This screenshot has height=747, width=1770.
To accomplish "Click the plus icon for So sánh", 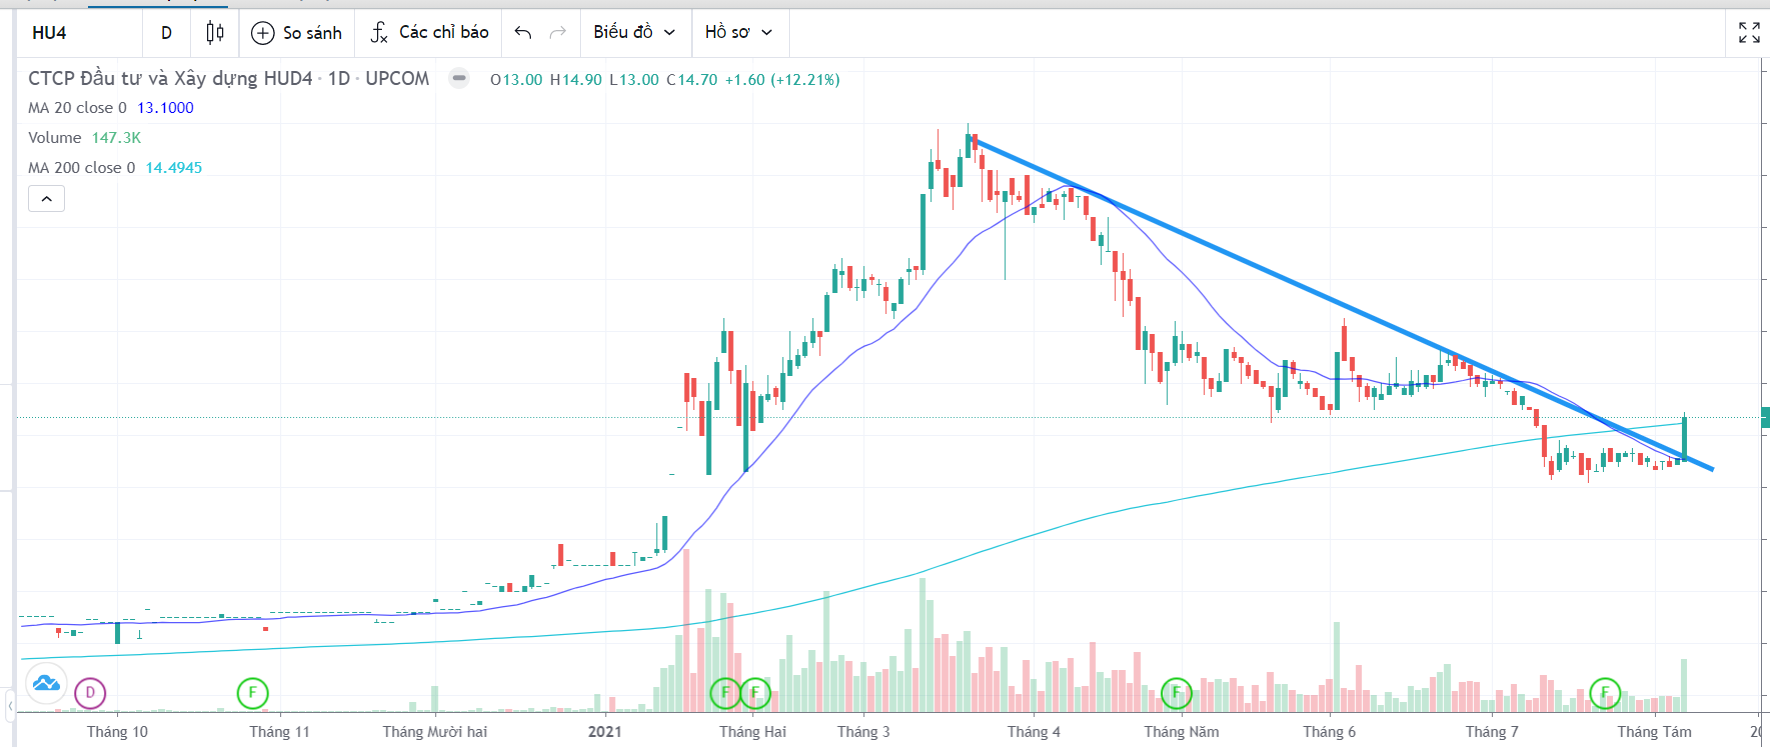I will (x=262, y=33).
